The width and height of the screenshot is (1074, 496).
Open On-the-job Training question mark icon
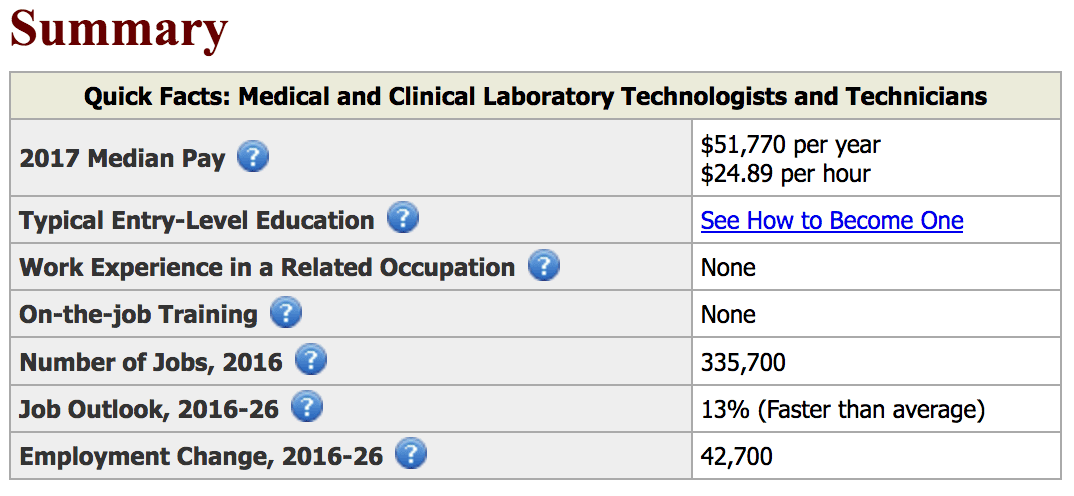click(286, 313)
